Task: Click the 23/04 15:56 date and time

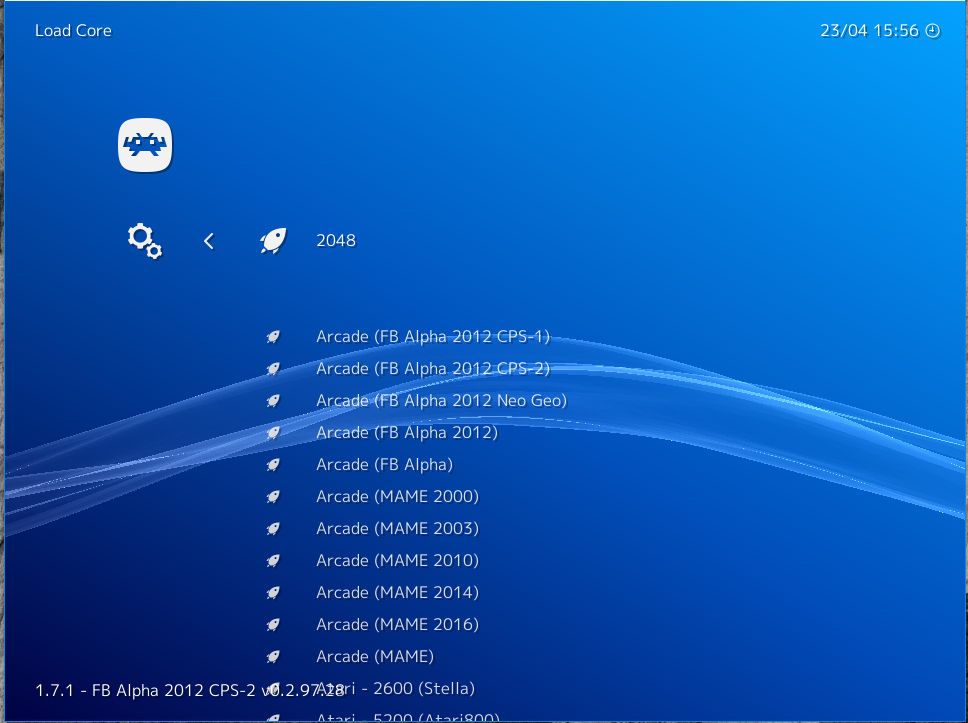Action: click(869, 31)
